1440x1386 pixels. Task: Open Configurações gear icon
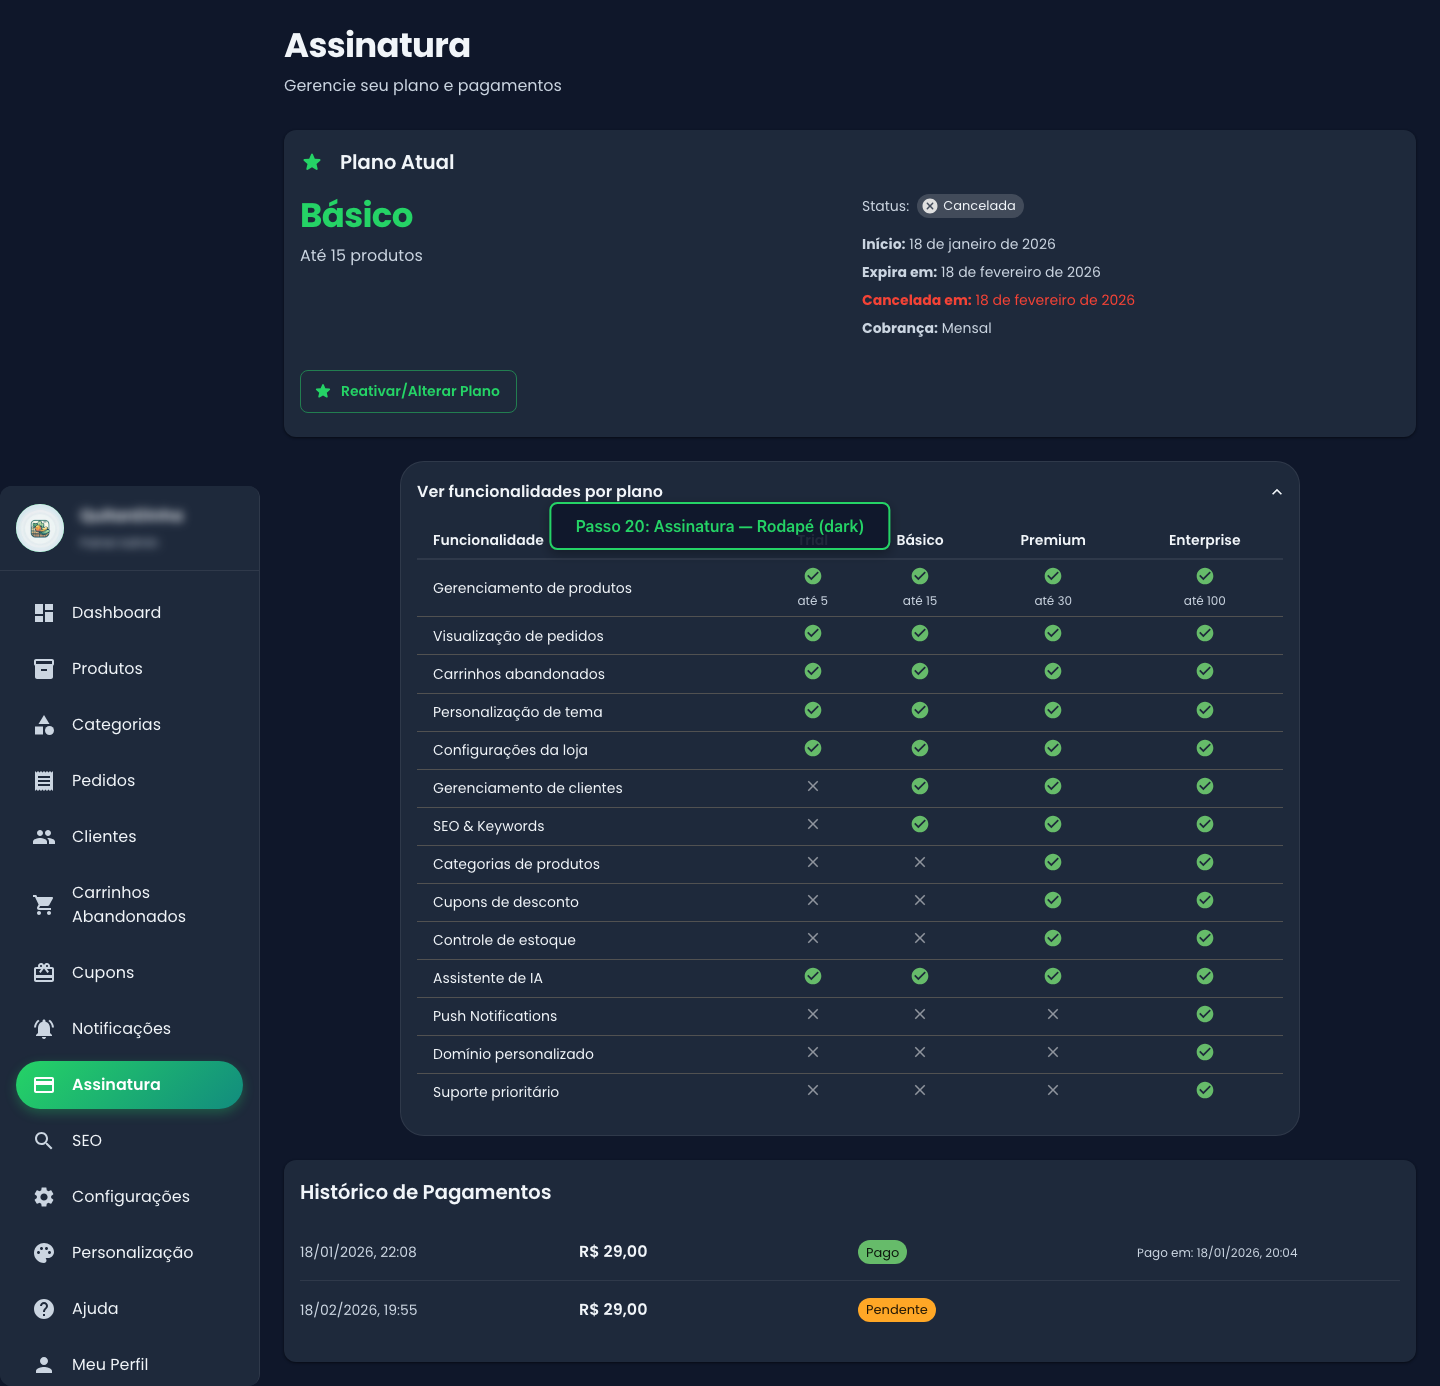44,1197
